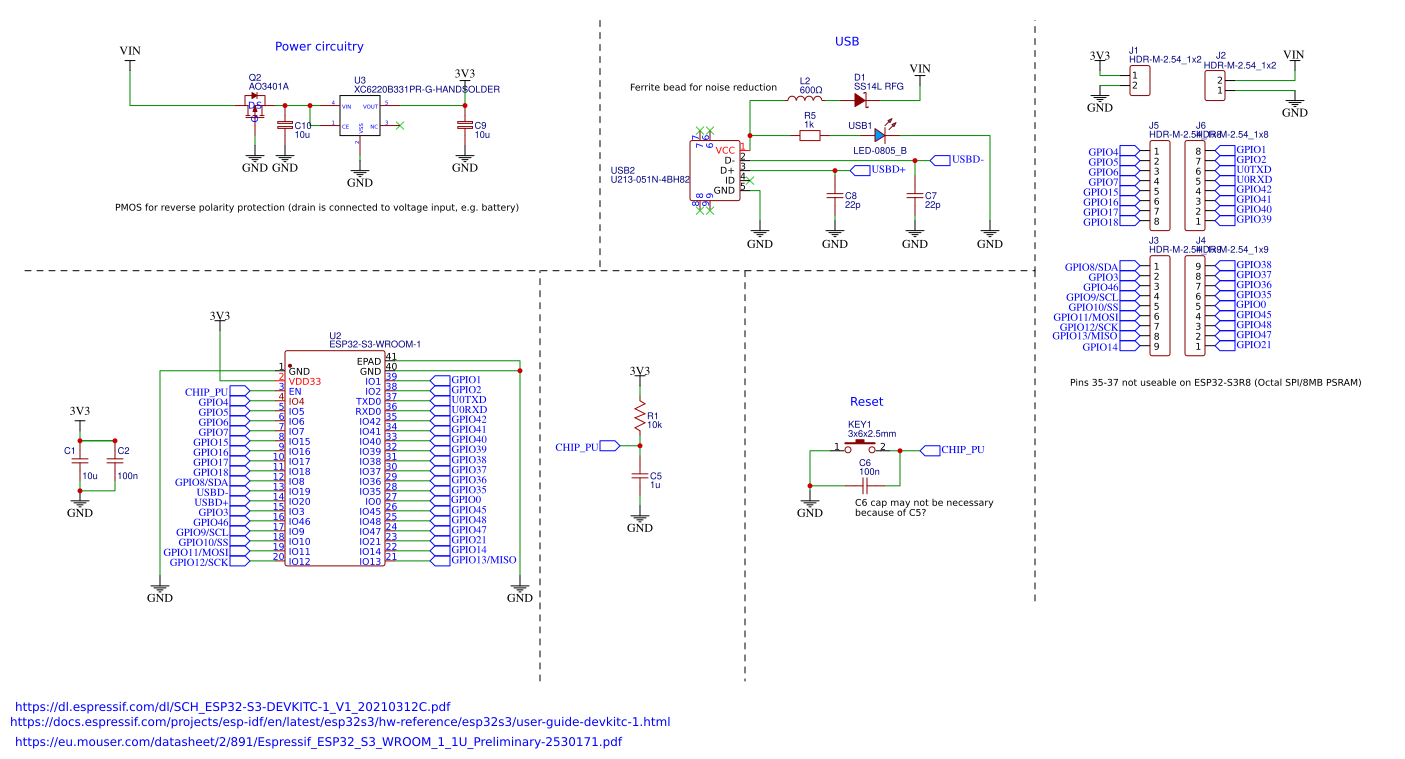
Task: Click the USBD+ net label beside capacitor C8
Action: click(x=879, y=170)
